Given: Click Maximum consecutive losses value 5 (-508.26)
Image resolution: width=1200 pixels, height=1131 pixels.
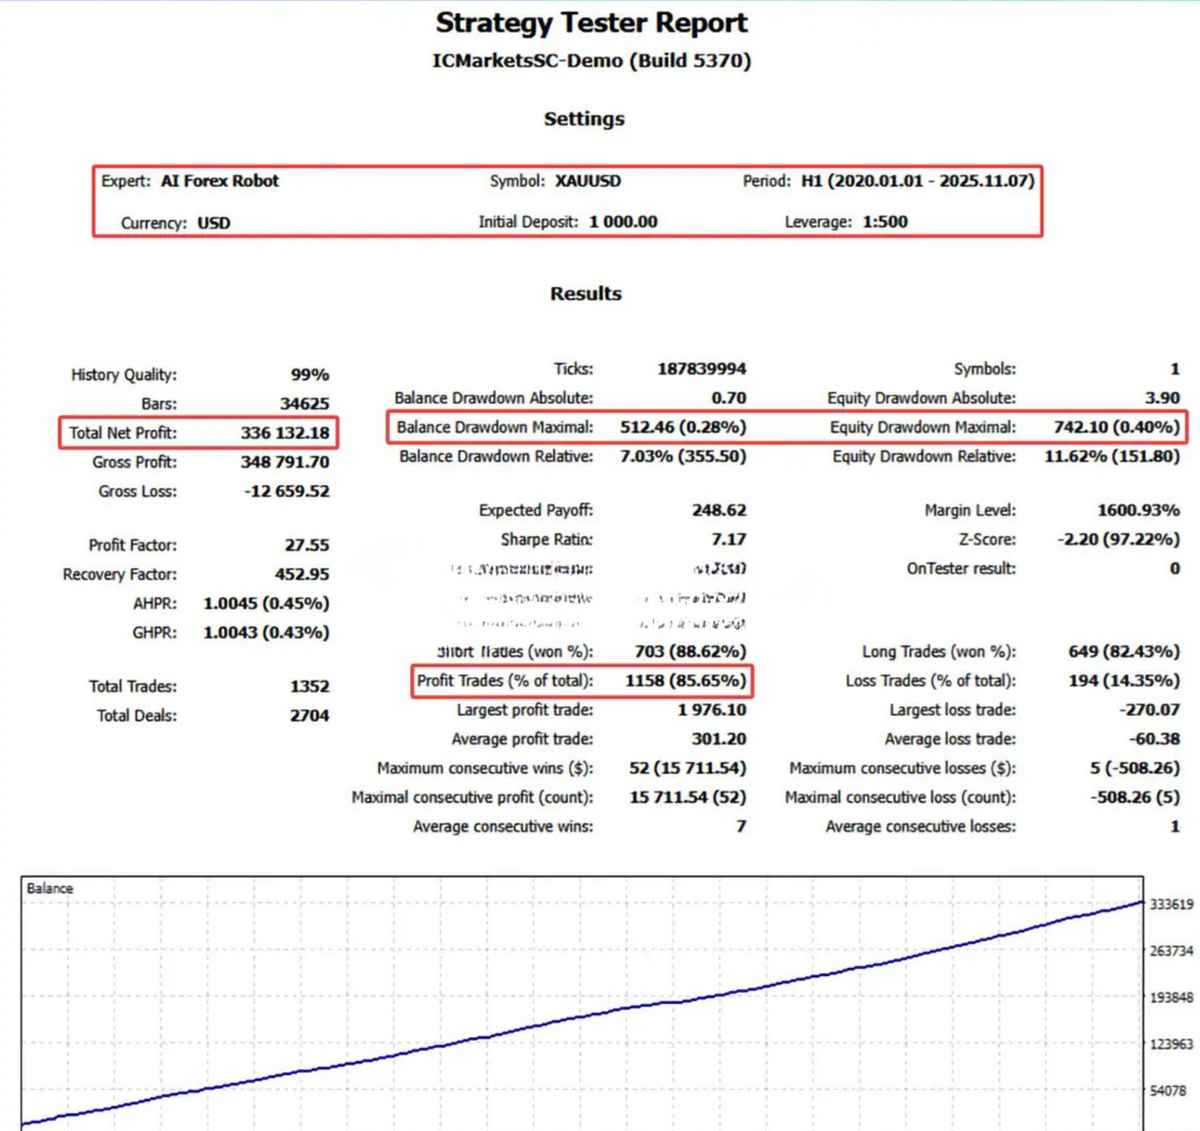Looking at the screenshot, I should click(1134, 767).
